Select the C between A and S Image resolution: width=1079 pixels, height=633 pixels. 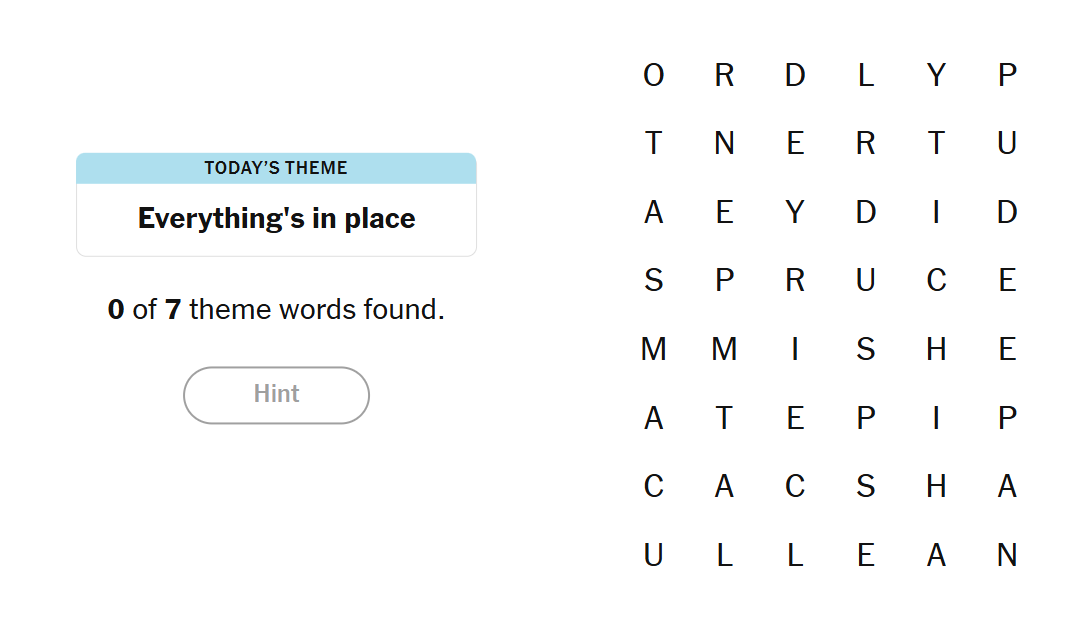point(795,487)
